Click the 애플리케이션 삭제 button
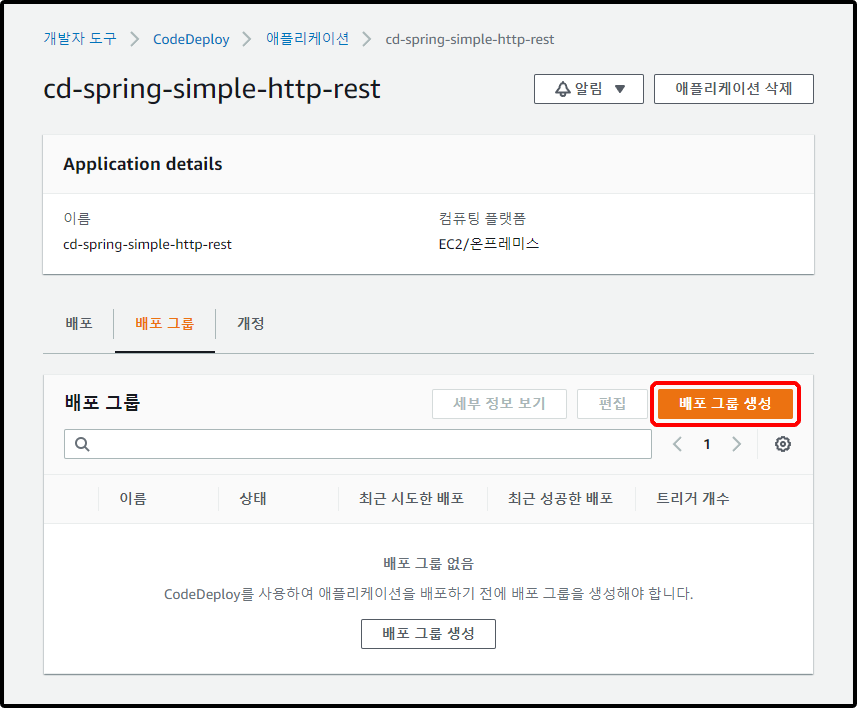Screen dimensions: 857x708 pyautogui.click(x=733, y=89)
